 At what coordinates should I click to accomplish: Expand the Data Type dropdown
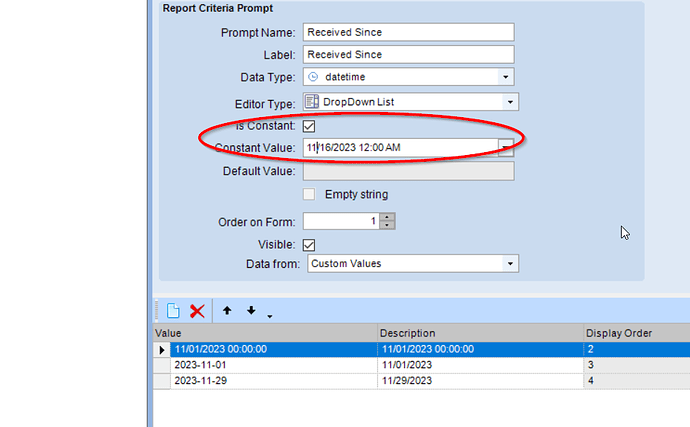(506, 77)
